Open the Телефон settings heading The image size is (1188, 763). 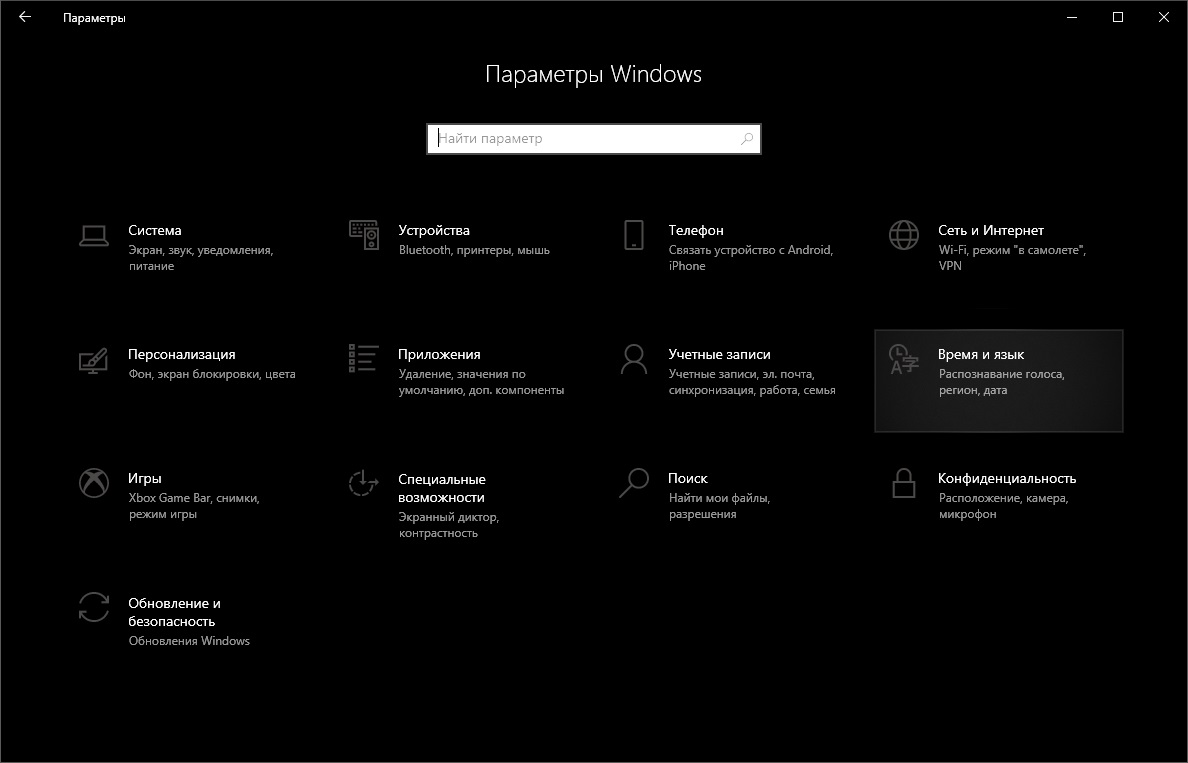tap(696, 230)
